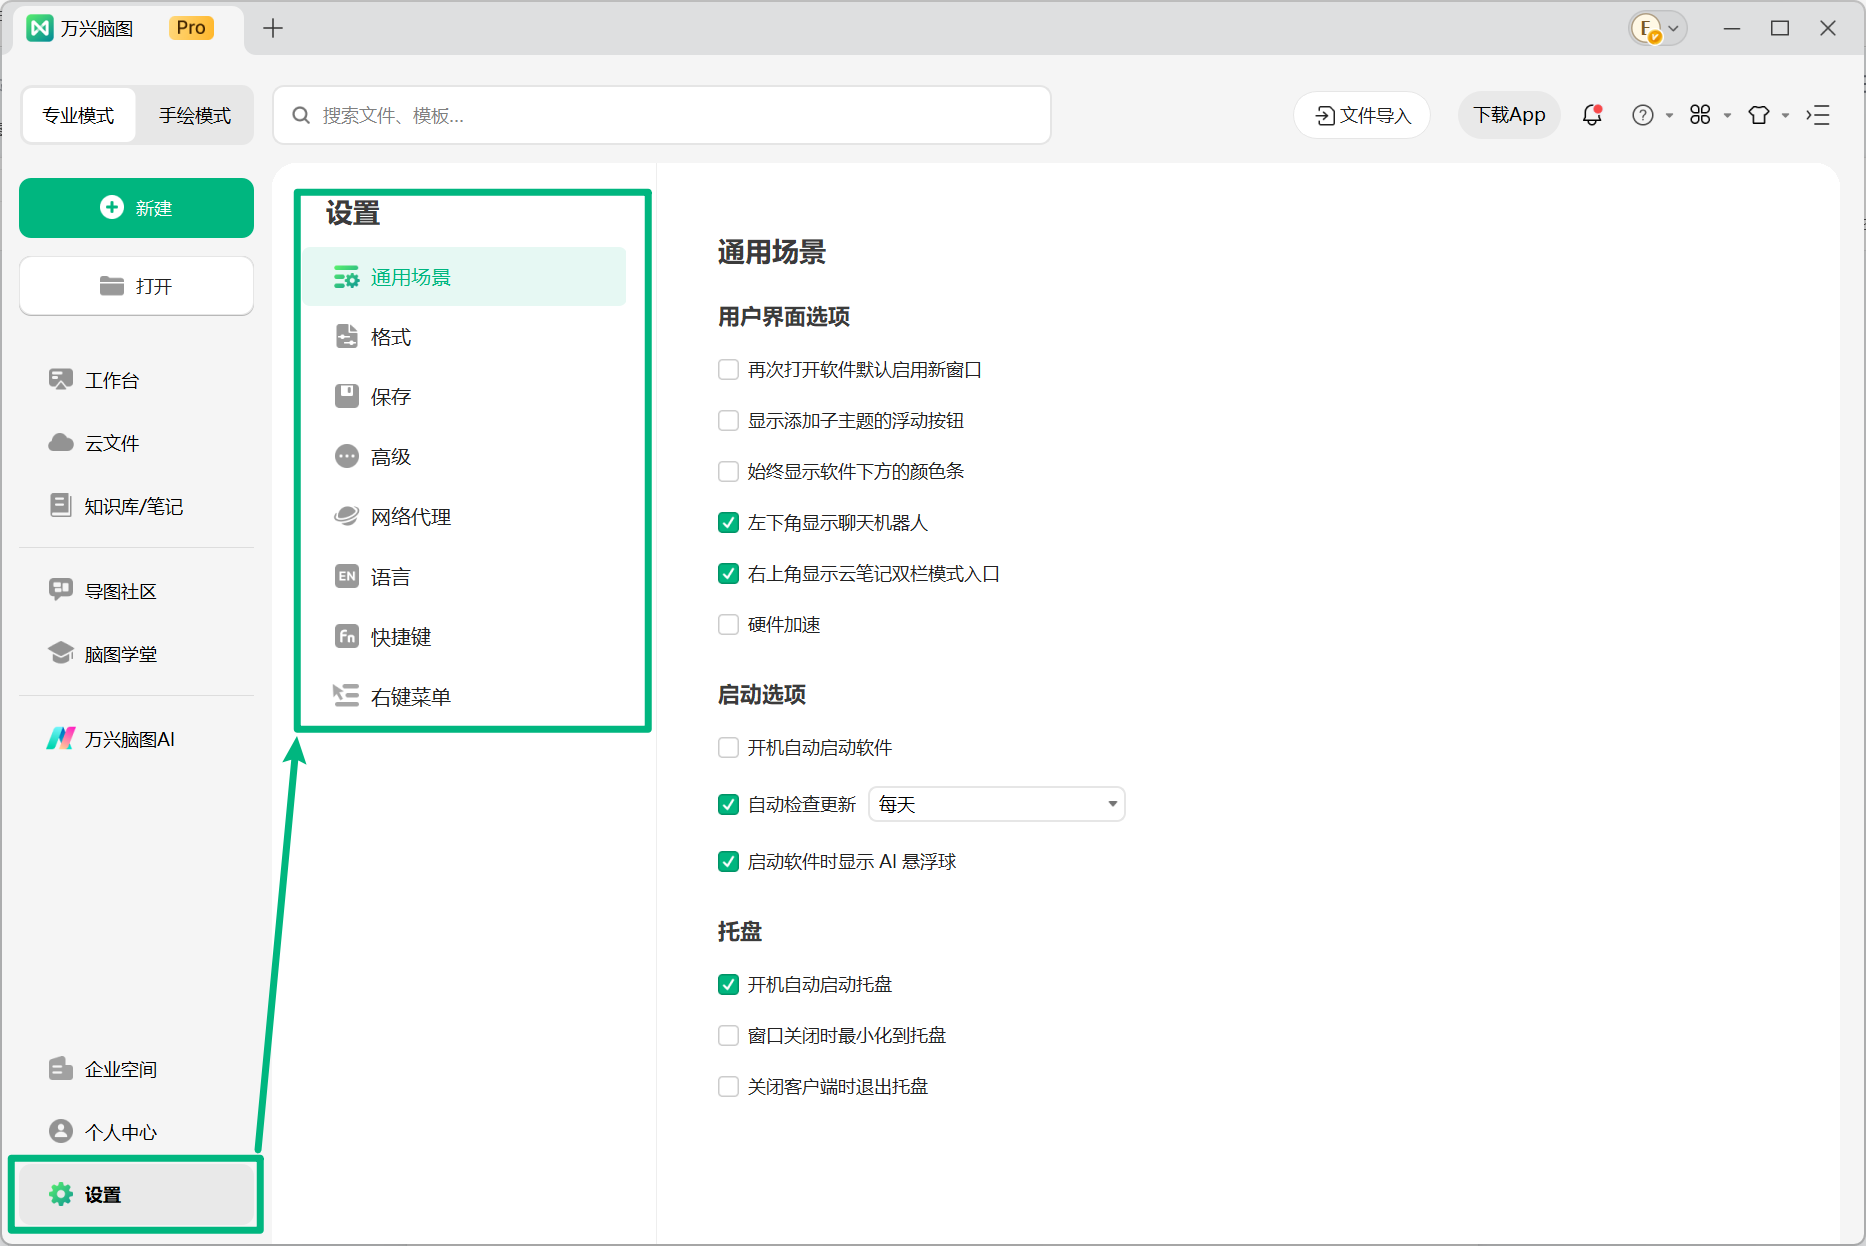The width and height of the screenshot is (1866, 1246).
Task: Expand the account avatar chevron
Action: 1673,28
